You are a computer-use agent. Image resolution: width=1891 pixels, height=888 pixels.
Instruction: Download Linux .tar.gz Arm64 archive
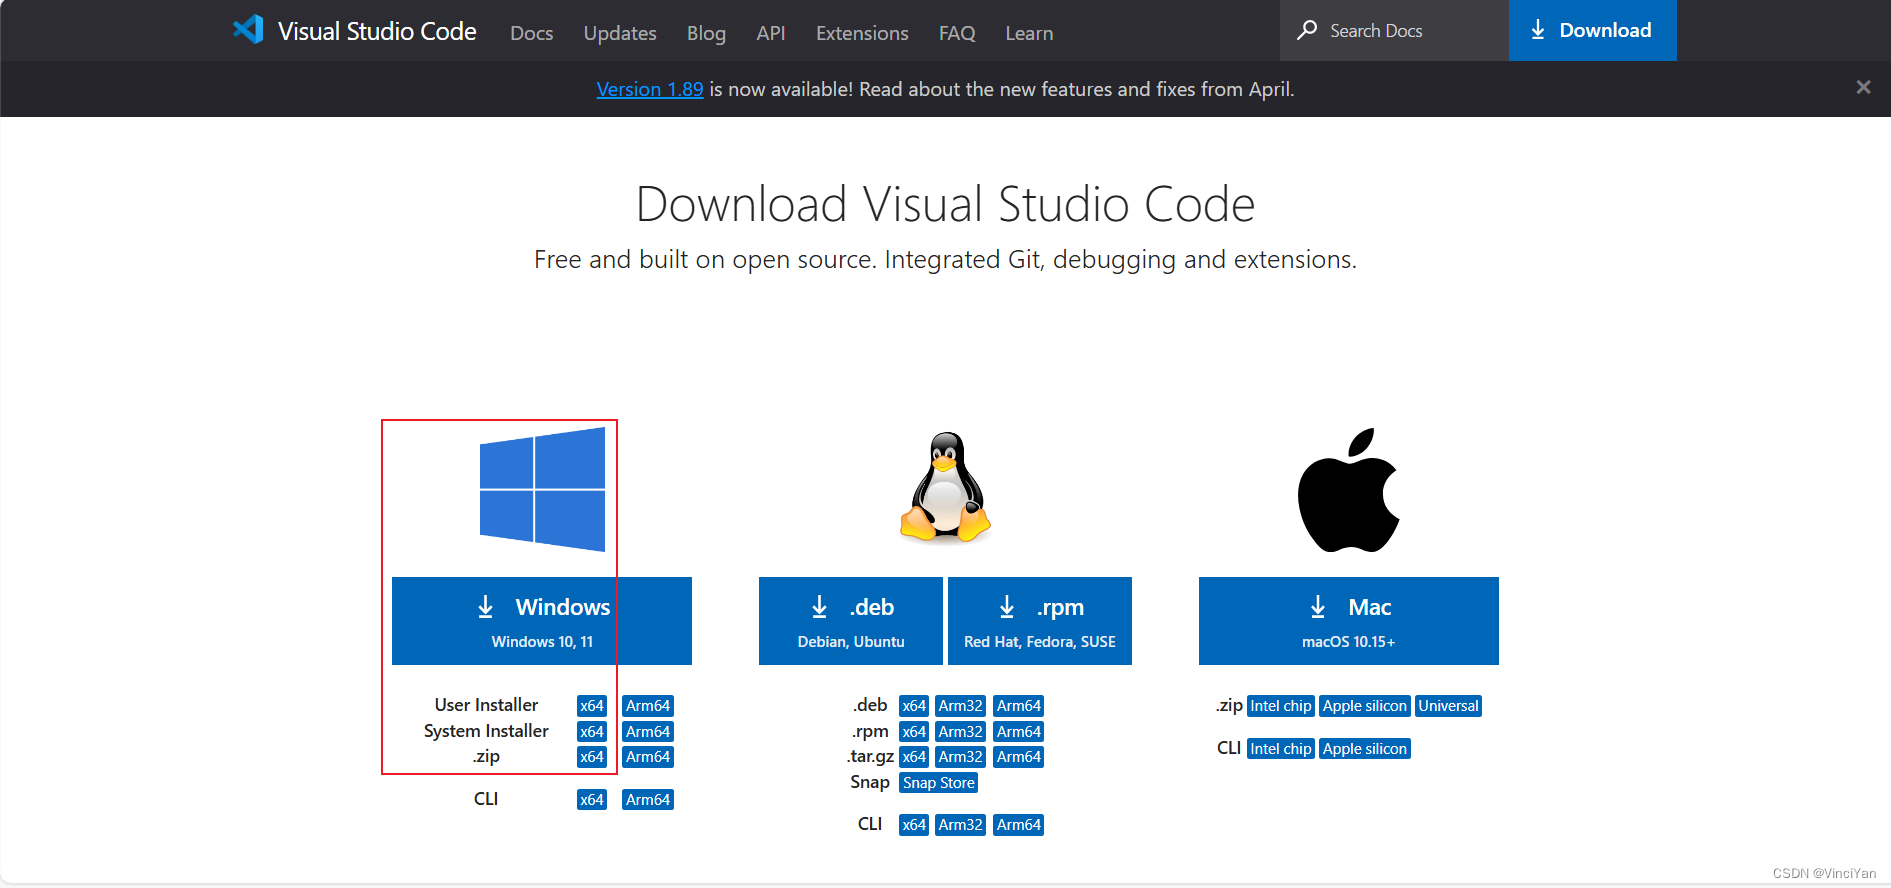coord(1019,757)
